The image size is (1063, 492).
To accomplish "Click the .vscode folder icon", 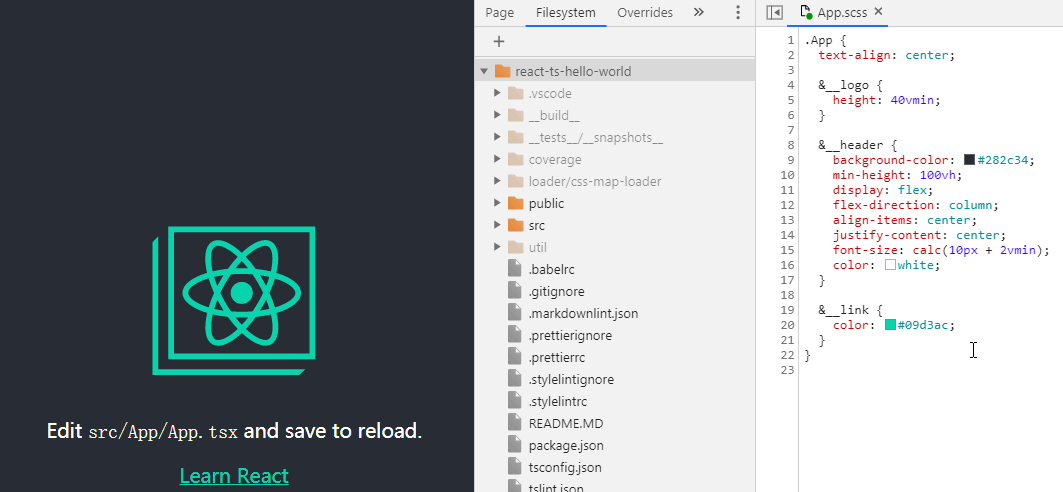I will pyautogui.click(x=516, y=93).
